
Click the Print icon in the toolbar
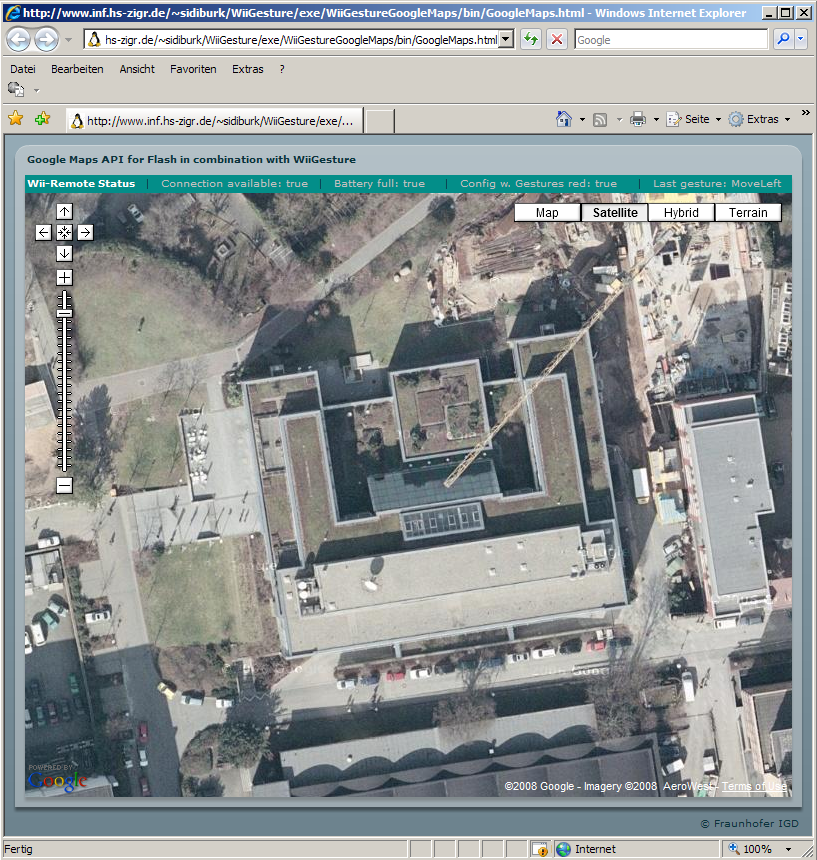click(x=637, y=118)
